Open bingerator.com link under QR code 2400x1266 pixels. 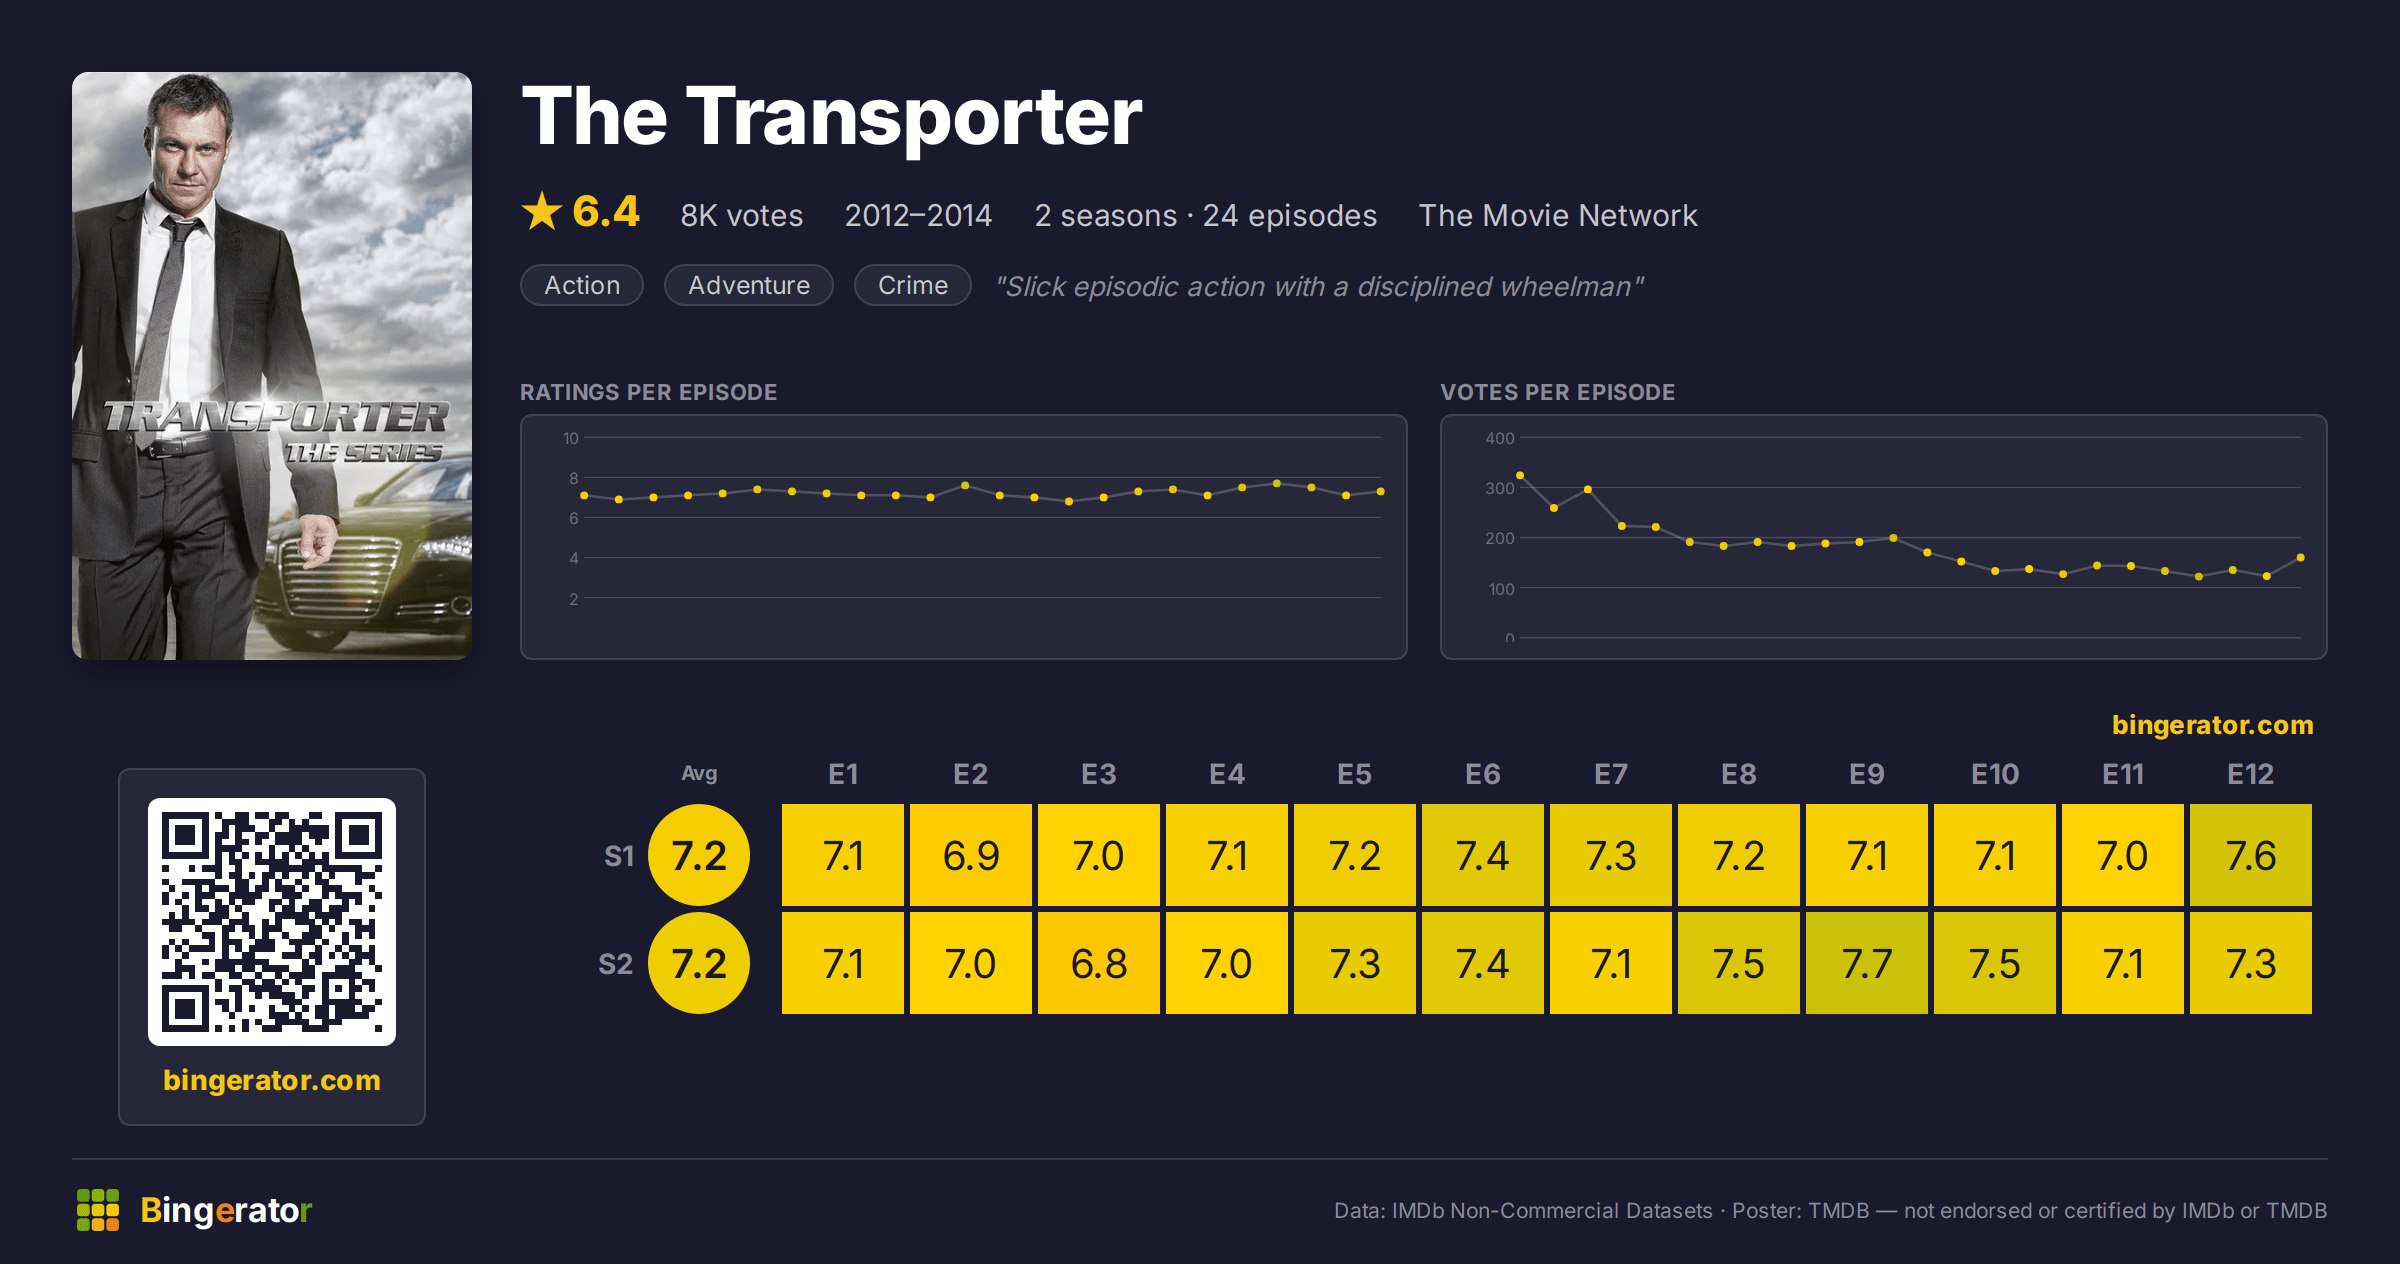point(272,1080)
